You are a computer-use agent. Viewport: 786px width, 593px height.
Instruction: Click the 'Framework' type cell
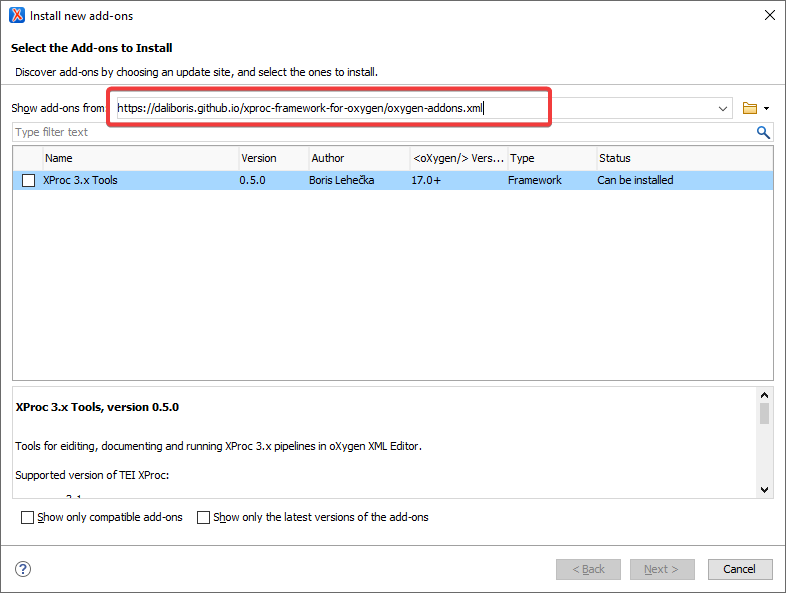pos(534,180)
